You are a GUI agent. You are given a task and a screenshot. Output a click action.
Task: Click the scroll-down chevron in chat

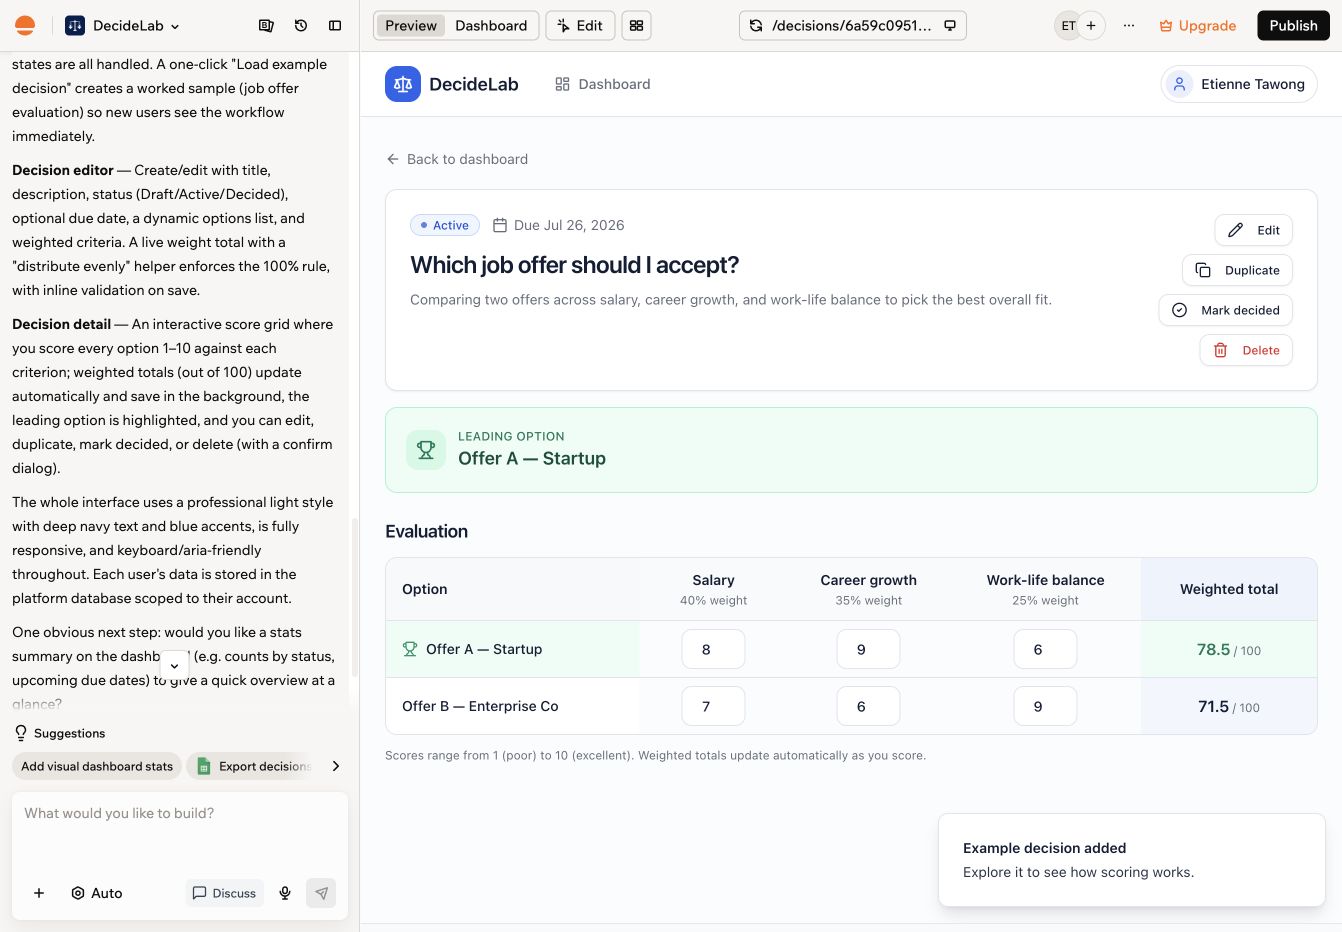point(174,665)
